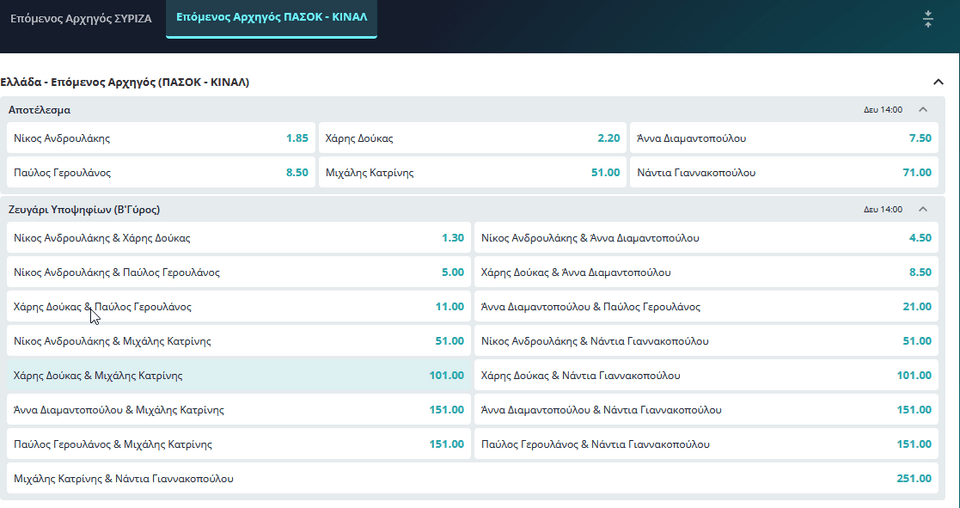The height and width of the screenshot is (508, 960).
Task: Pick pair Διαμαντοπούλου & Γερουλάνος at 21.00
Action: (x=706, y=307)
